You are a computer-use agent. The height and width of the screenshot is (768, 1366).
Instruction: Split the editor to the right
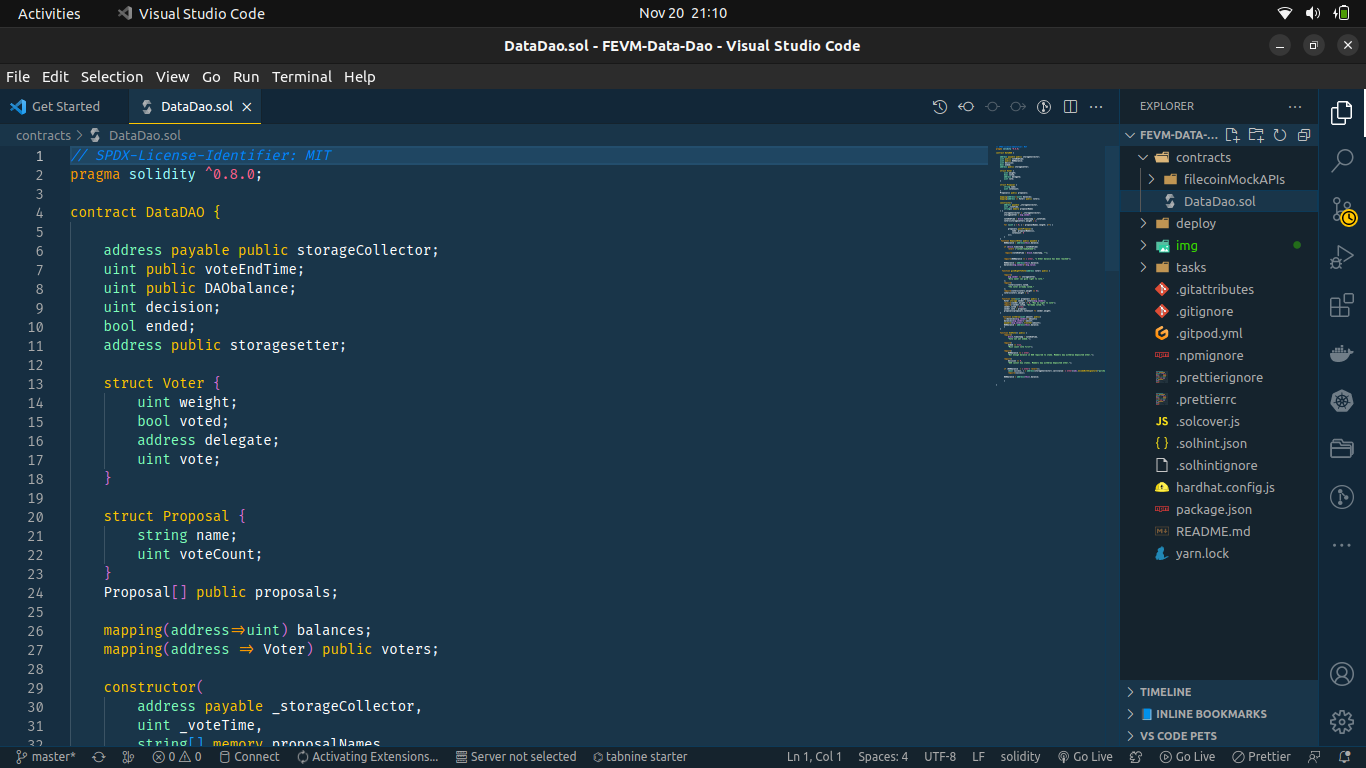(x=1070, y=106)
